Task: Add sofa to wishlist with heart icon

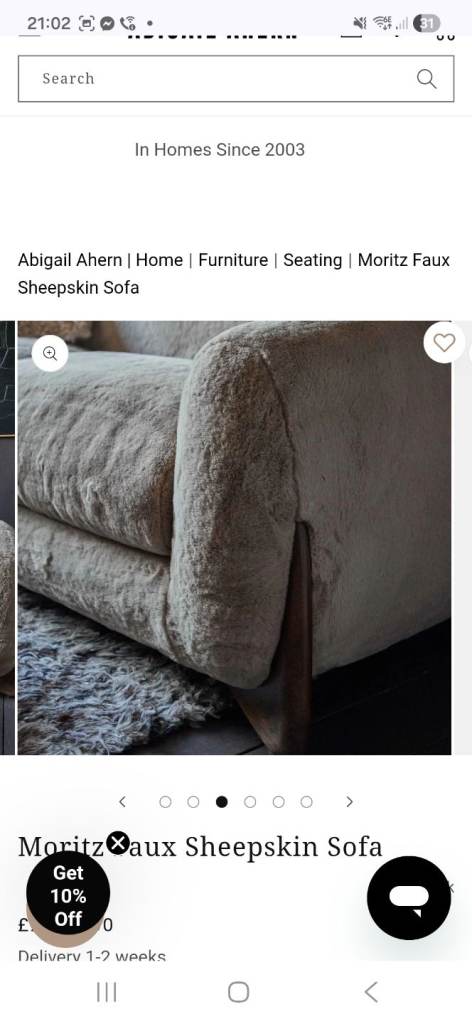Action: pos(445,342)
